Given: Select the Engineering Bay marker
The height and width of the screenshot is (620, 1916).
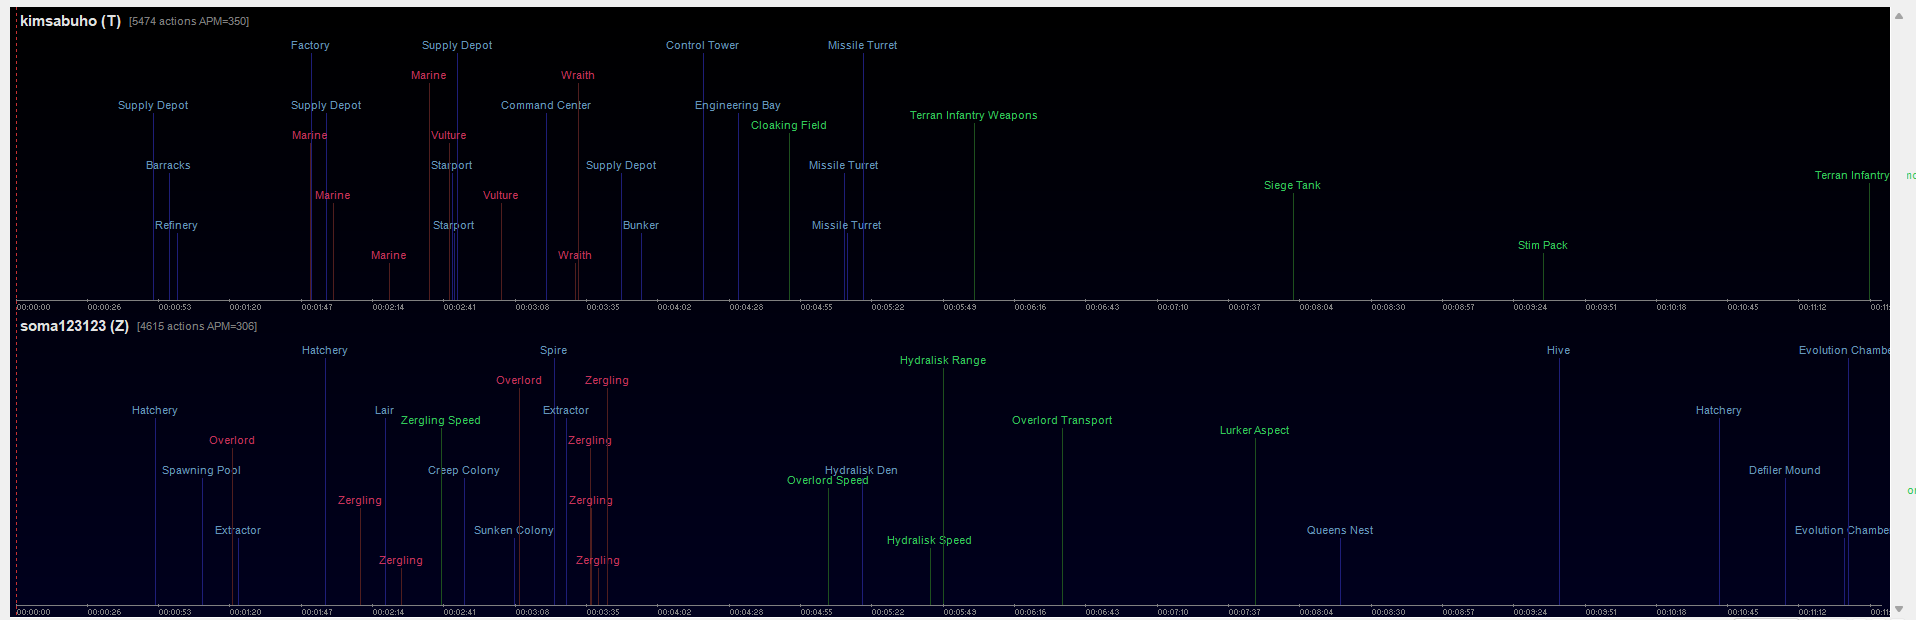Looking at the screenshot, I should point(738,105).
